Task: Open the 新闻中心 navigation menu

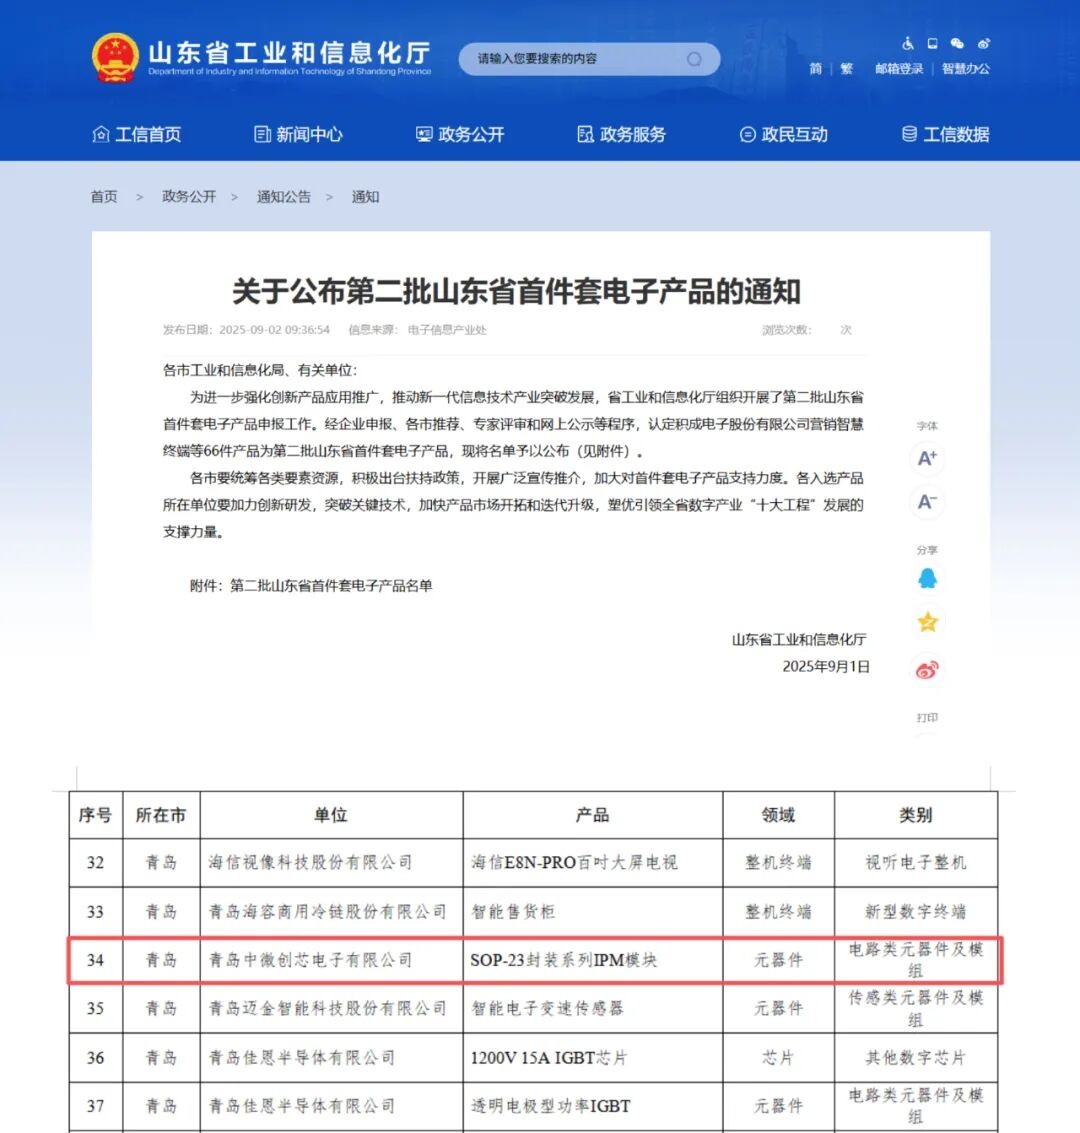Action: pos(299,134)
